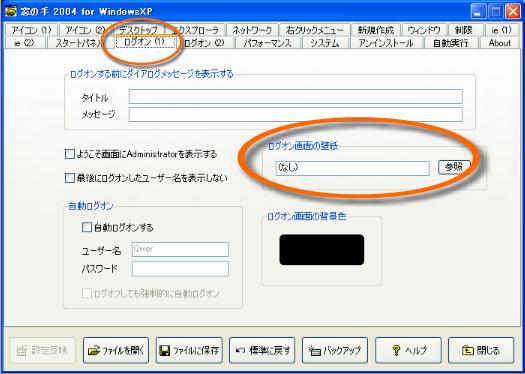Minimize the 窓の手 2004 window

(478, 12)
